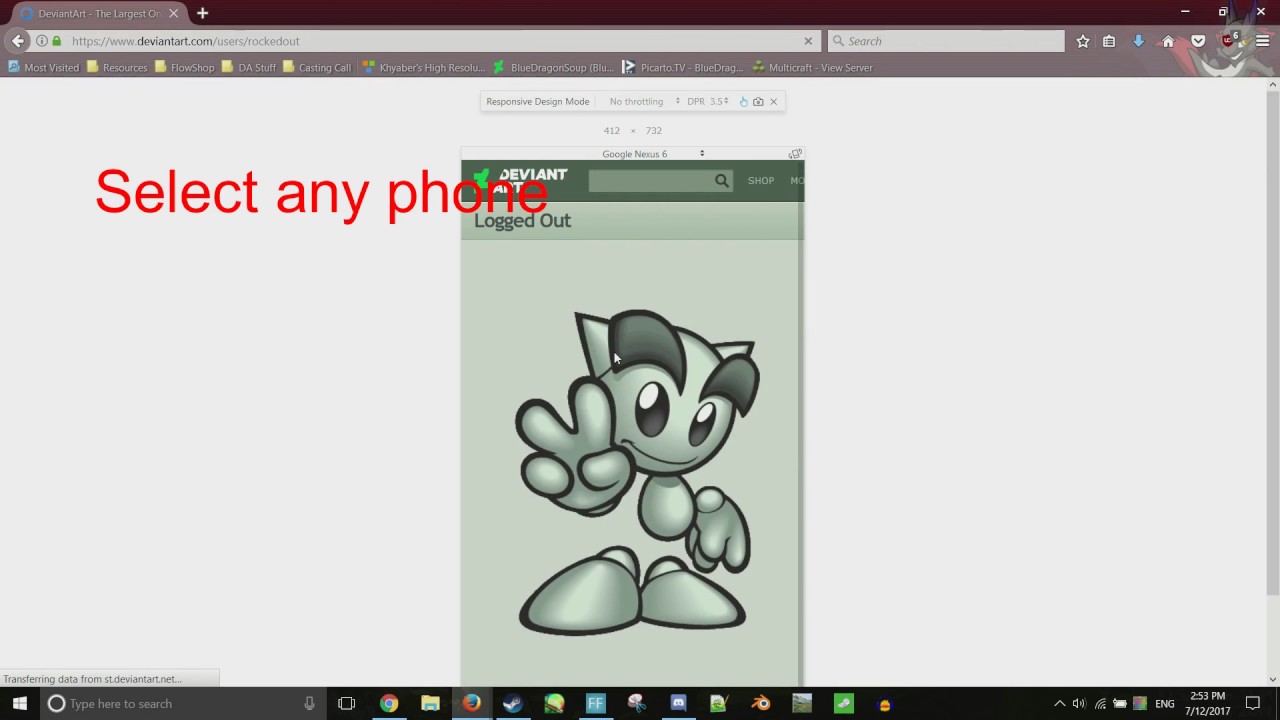Open the Firefox hamburger menu
The width and height of the screenshot is (1280, 720).
tap(1262, 41)
